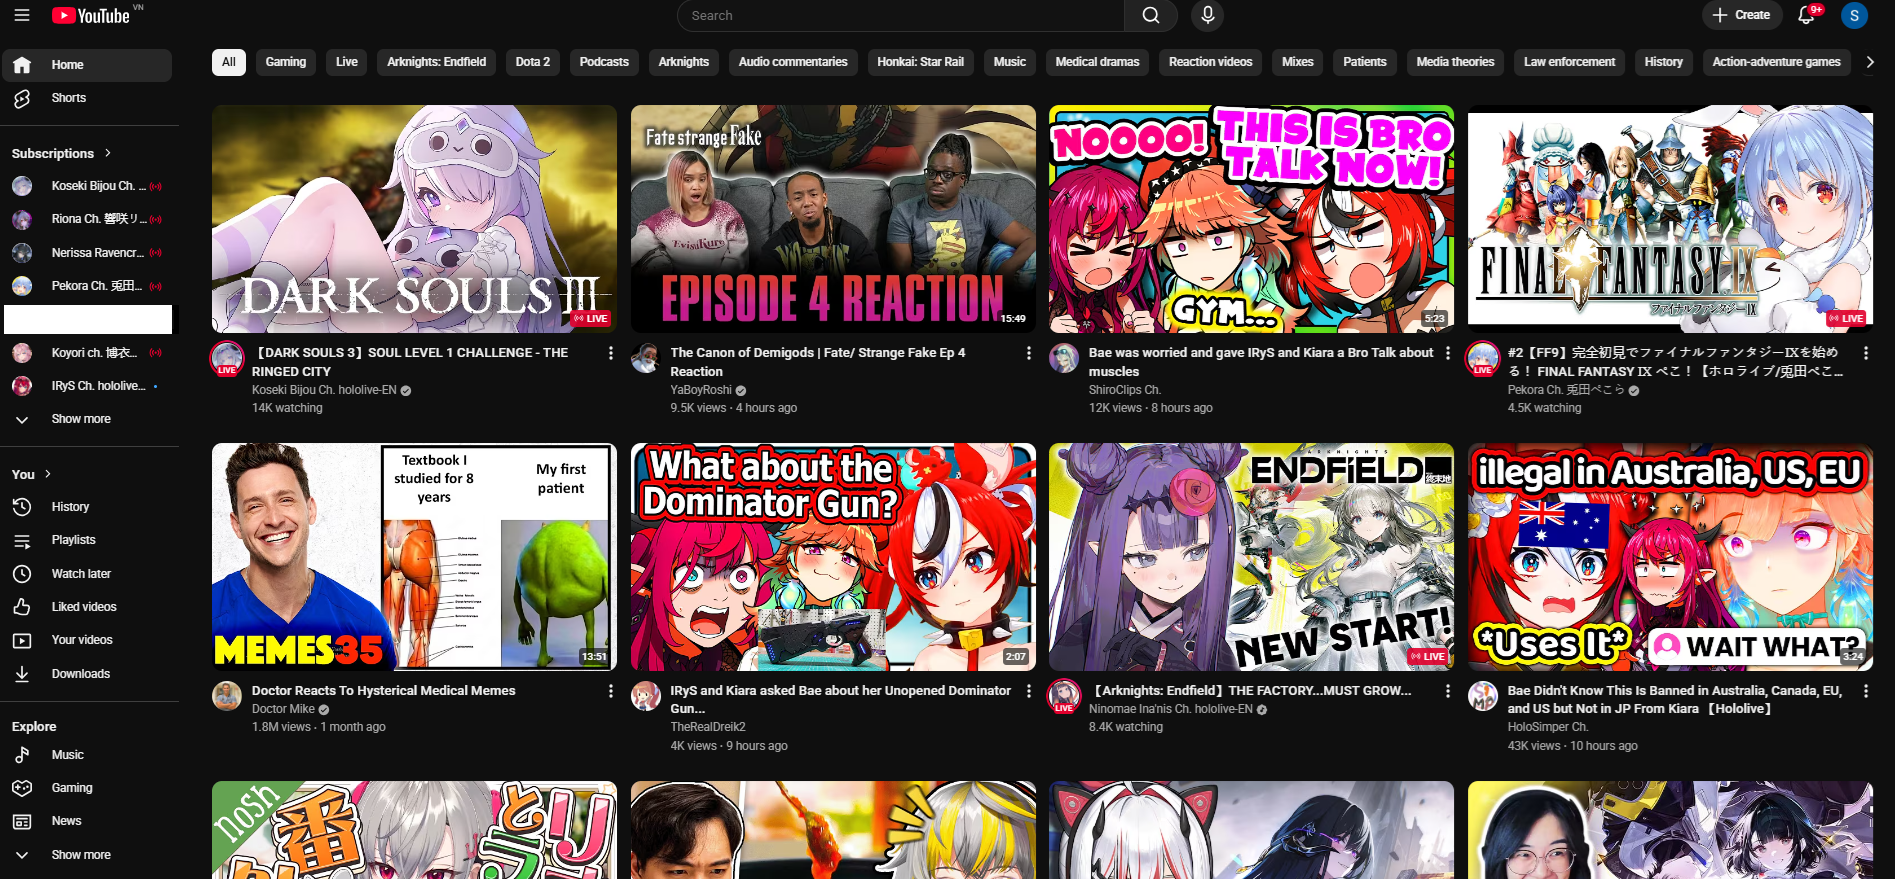Open YaBoyRoshi channel link

[x=701, y=390]
